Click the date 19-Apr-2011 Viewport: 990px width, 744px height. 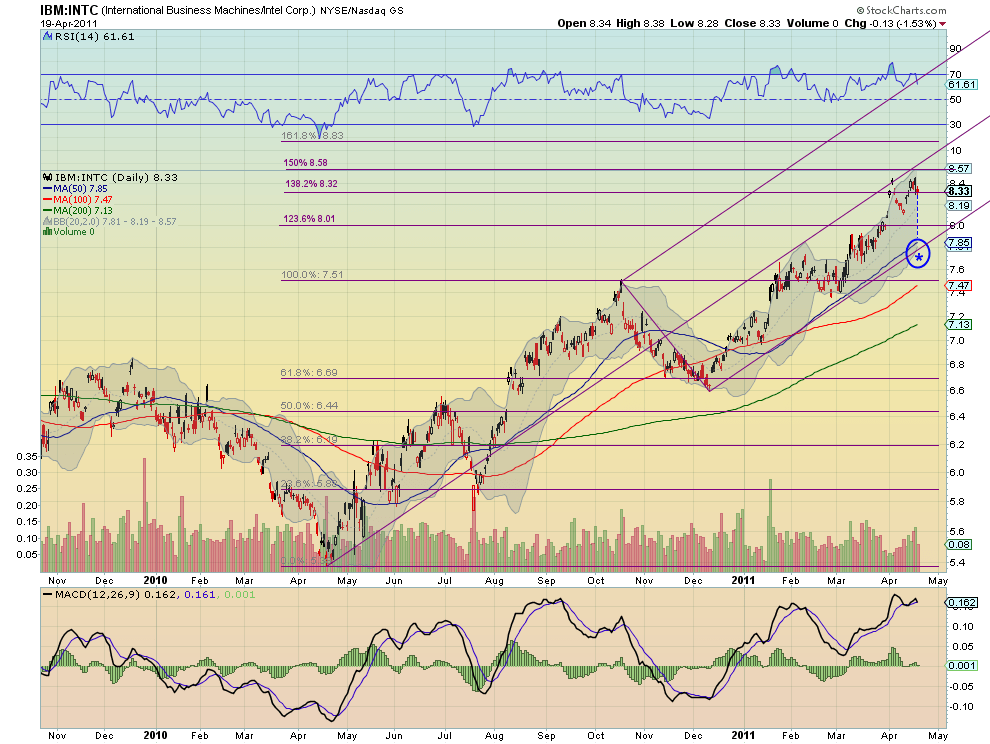pyautogui.click(x=69, y=23)
